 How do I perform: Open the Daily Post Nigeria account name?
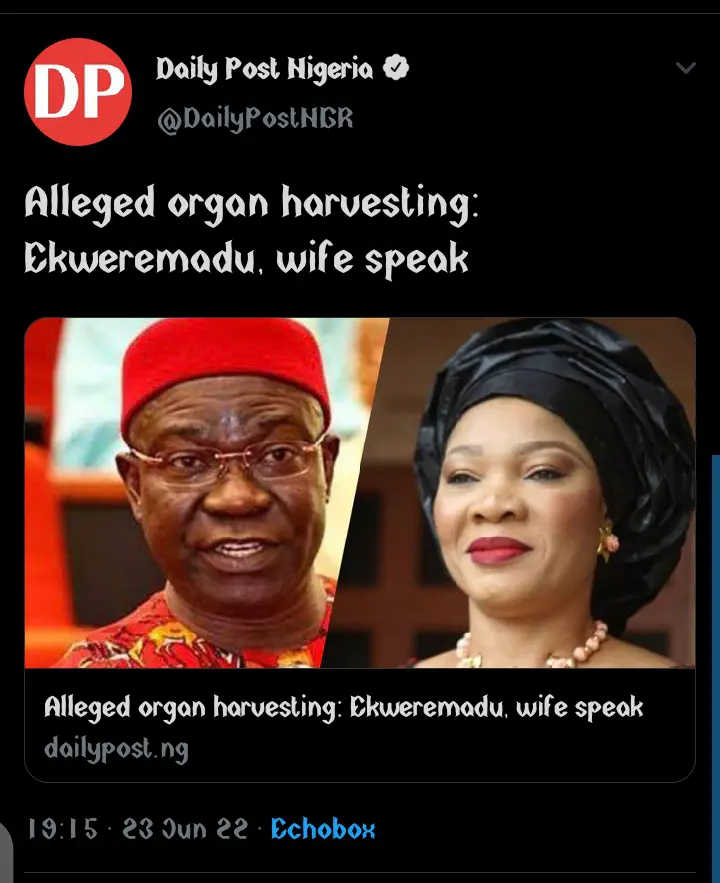(264, 69)
